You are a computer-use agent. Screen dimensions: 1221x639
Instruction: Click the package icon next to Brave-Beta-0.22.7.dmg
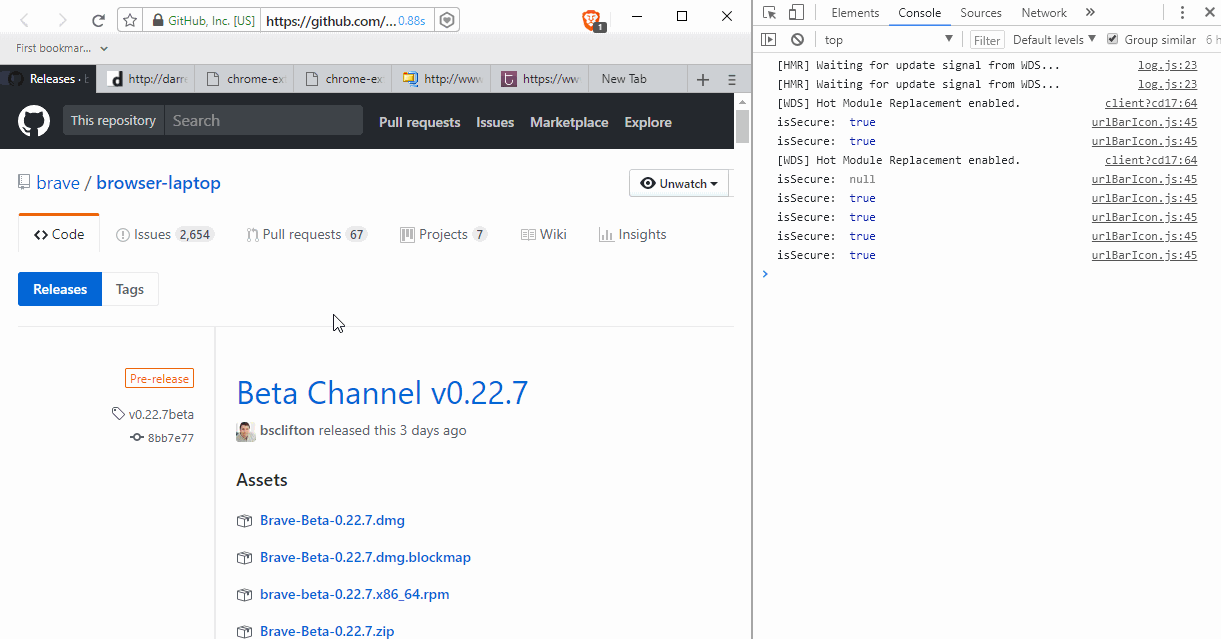244,521
